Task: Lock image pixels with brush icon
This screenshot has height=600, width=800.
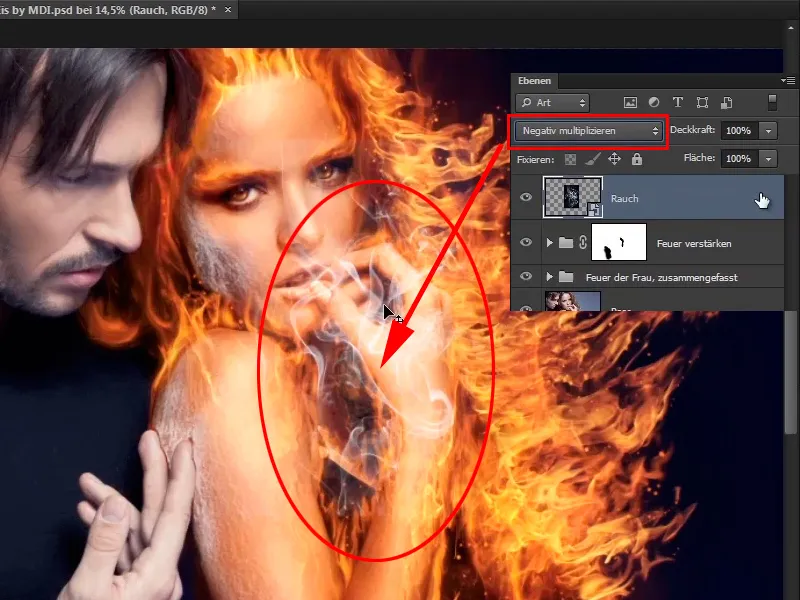Action: pos(592,160)
